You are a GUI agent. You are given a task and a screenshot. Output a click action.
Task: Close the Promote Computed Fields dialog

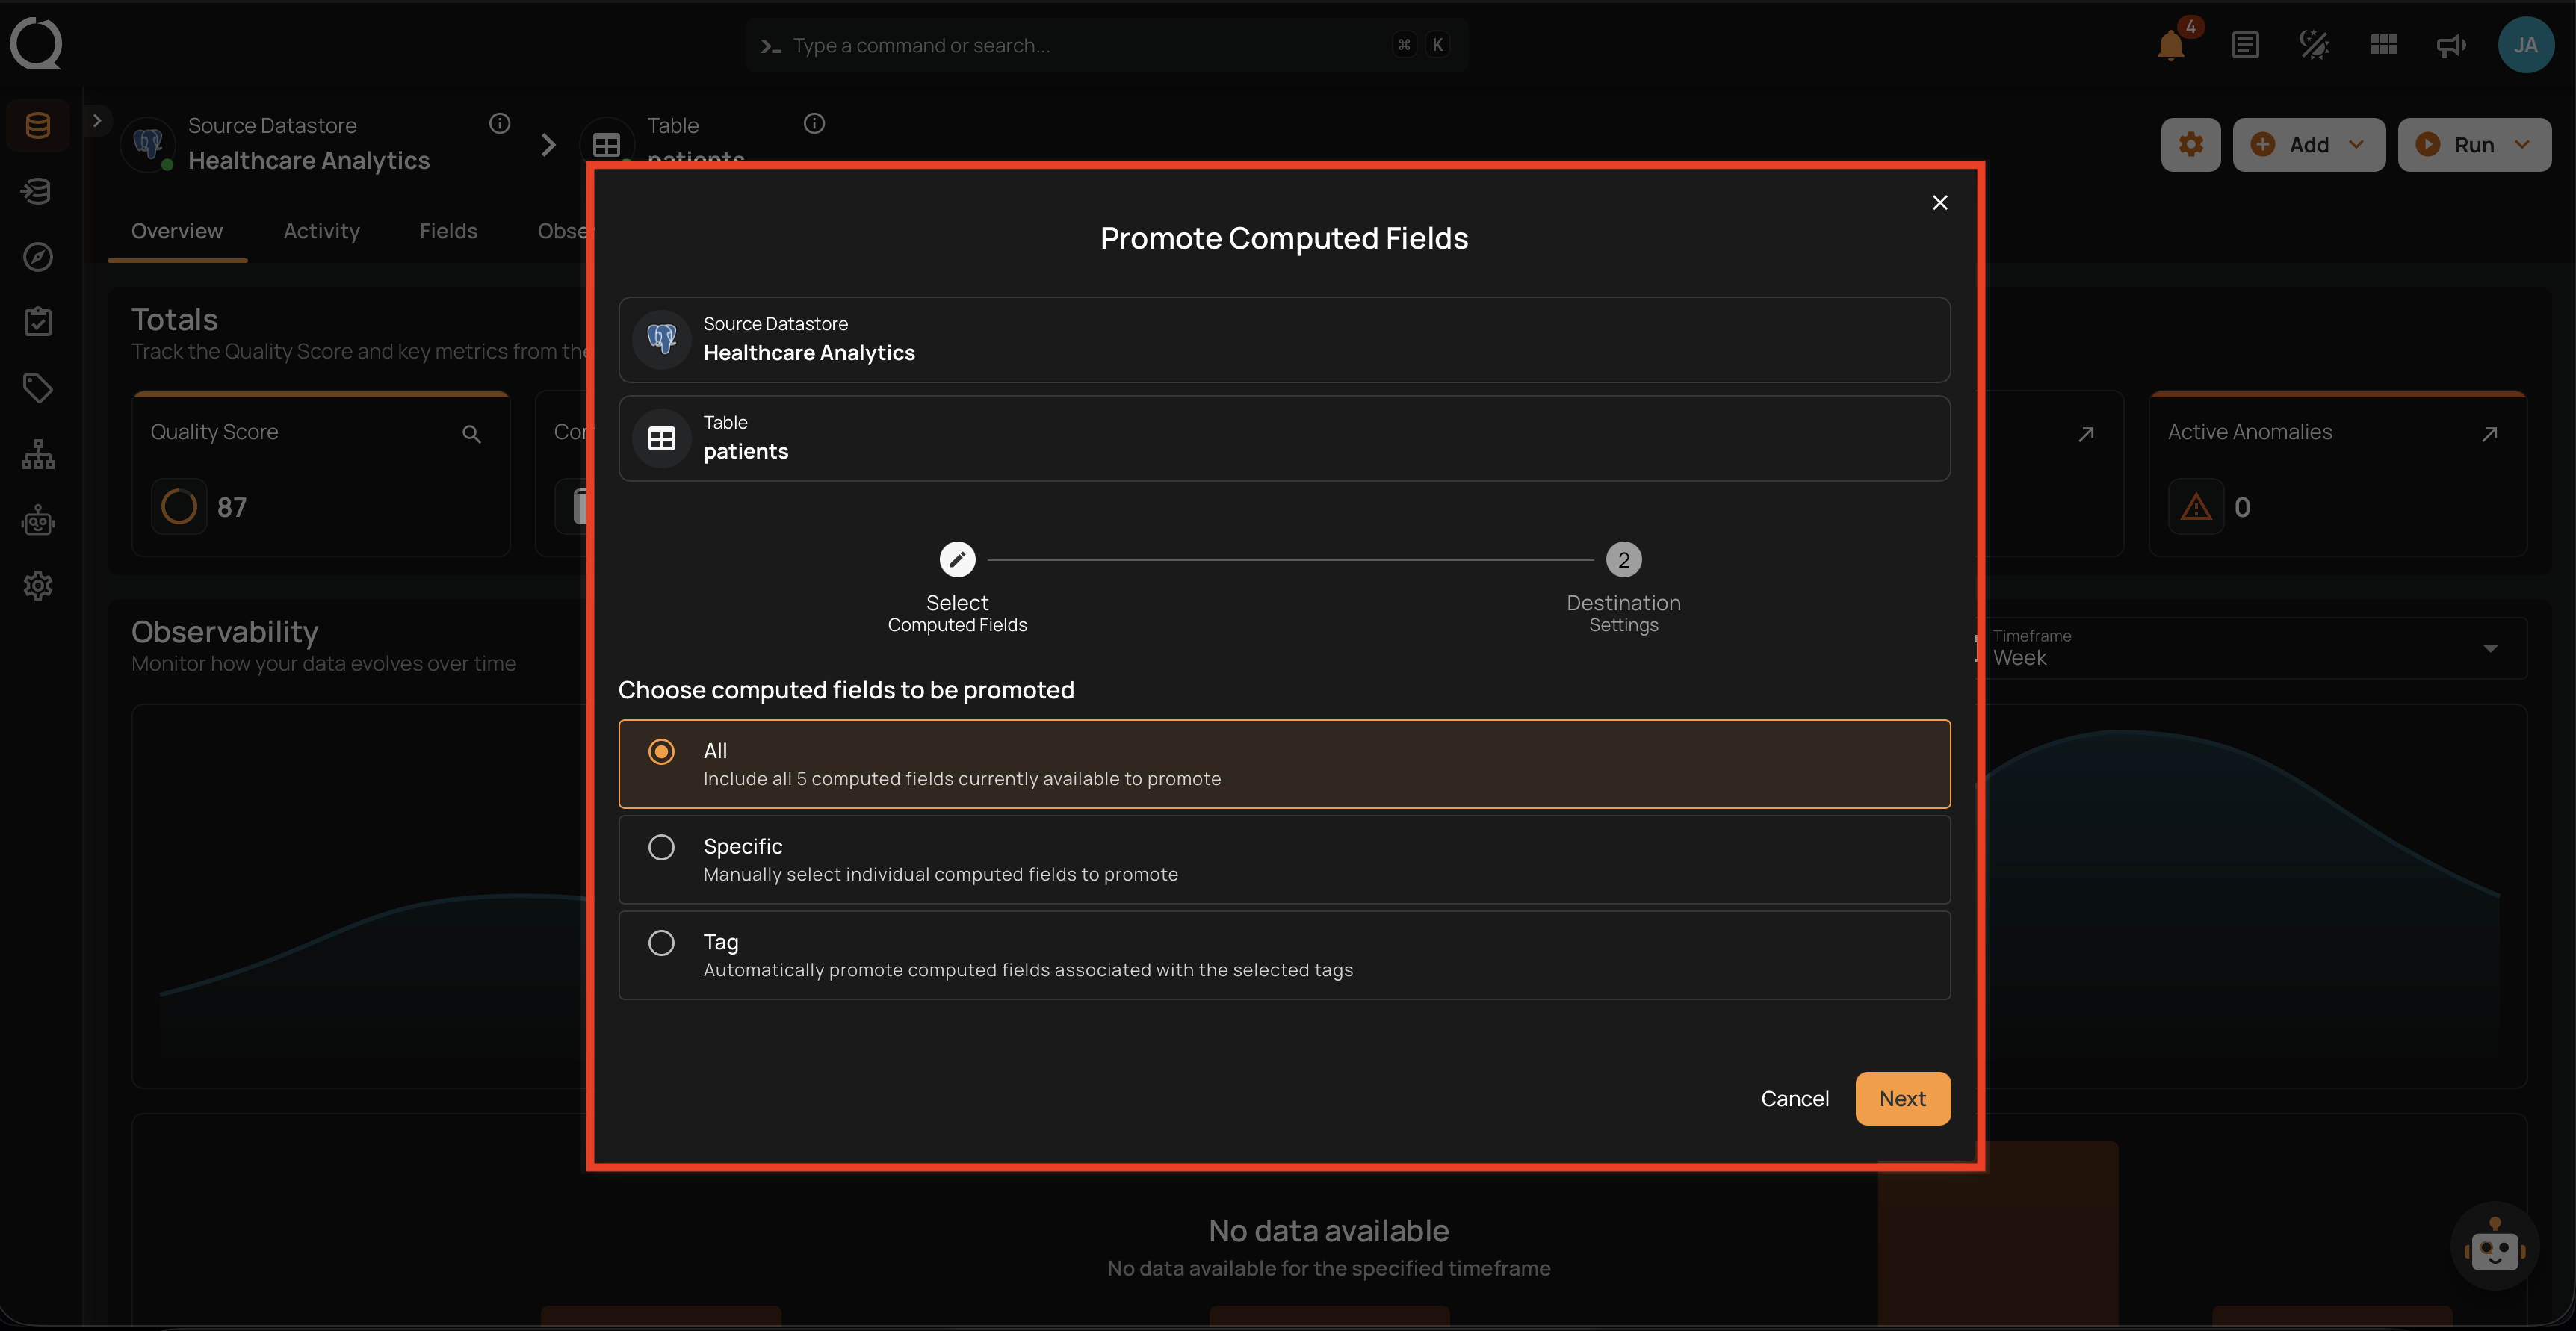(x=1939, y=202)
